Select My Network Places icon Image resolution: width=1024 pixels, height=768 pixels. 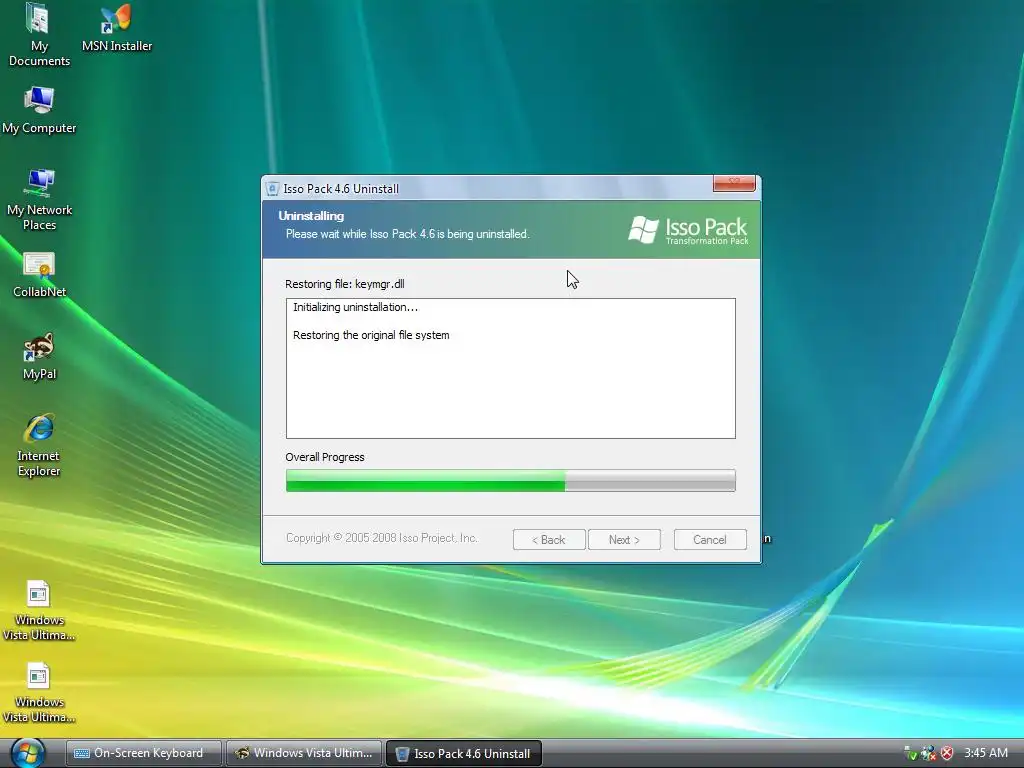pos(39,199)
